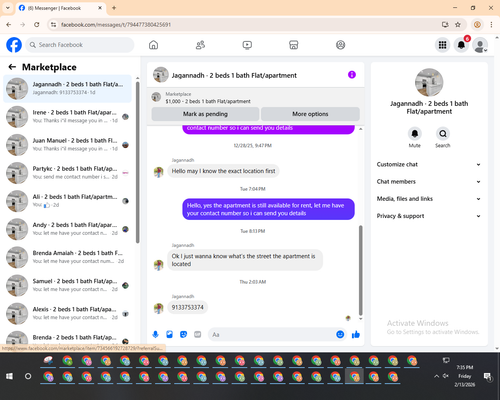Open Windows notification center icon
500x400 pixels.
488,376
